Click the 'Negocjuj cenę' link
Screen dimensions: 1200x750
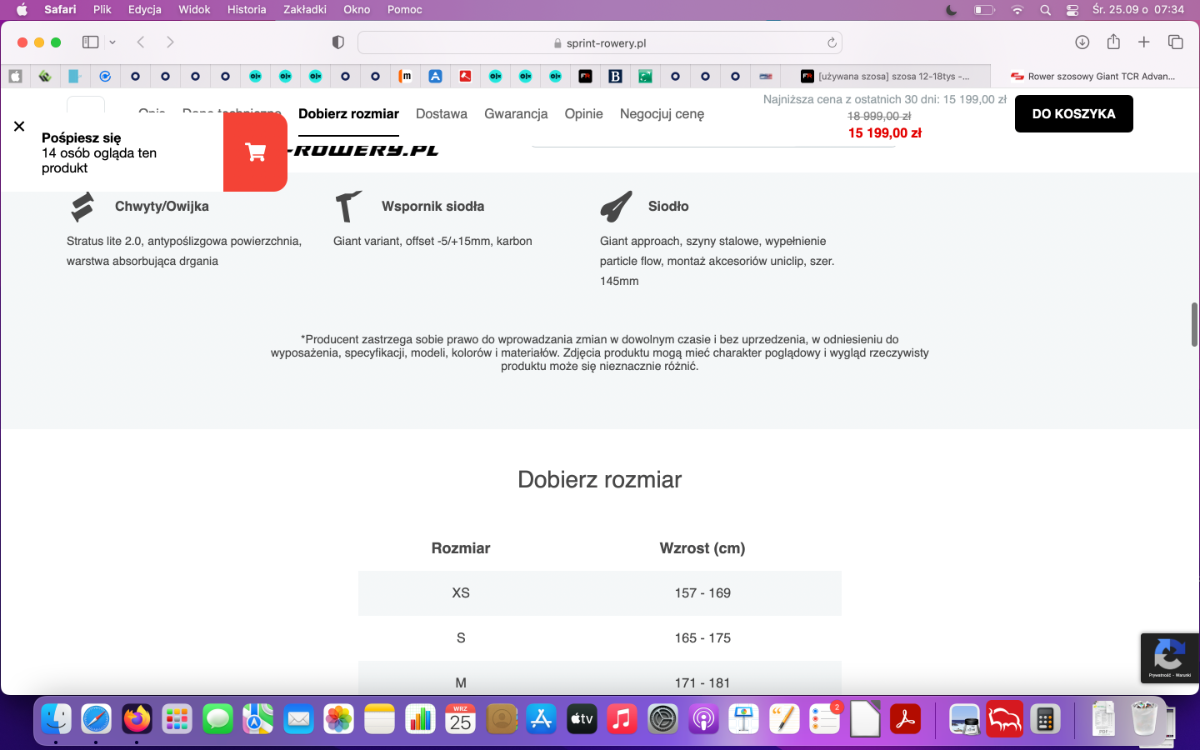662,114
